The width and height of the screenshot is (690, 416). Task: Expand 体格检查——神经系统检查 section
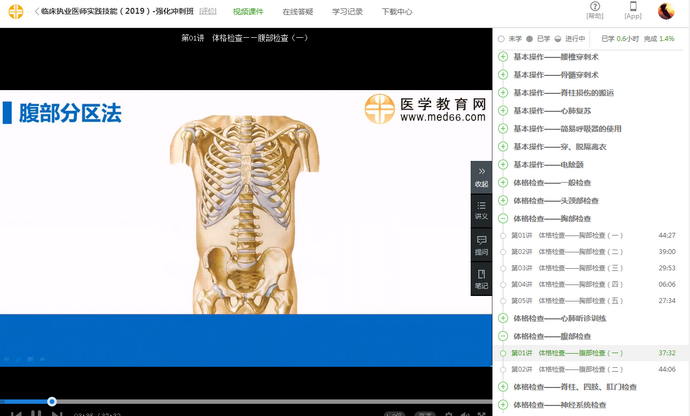tap(503, 405)
